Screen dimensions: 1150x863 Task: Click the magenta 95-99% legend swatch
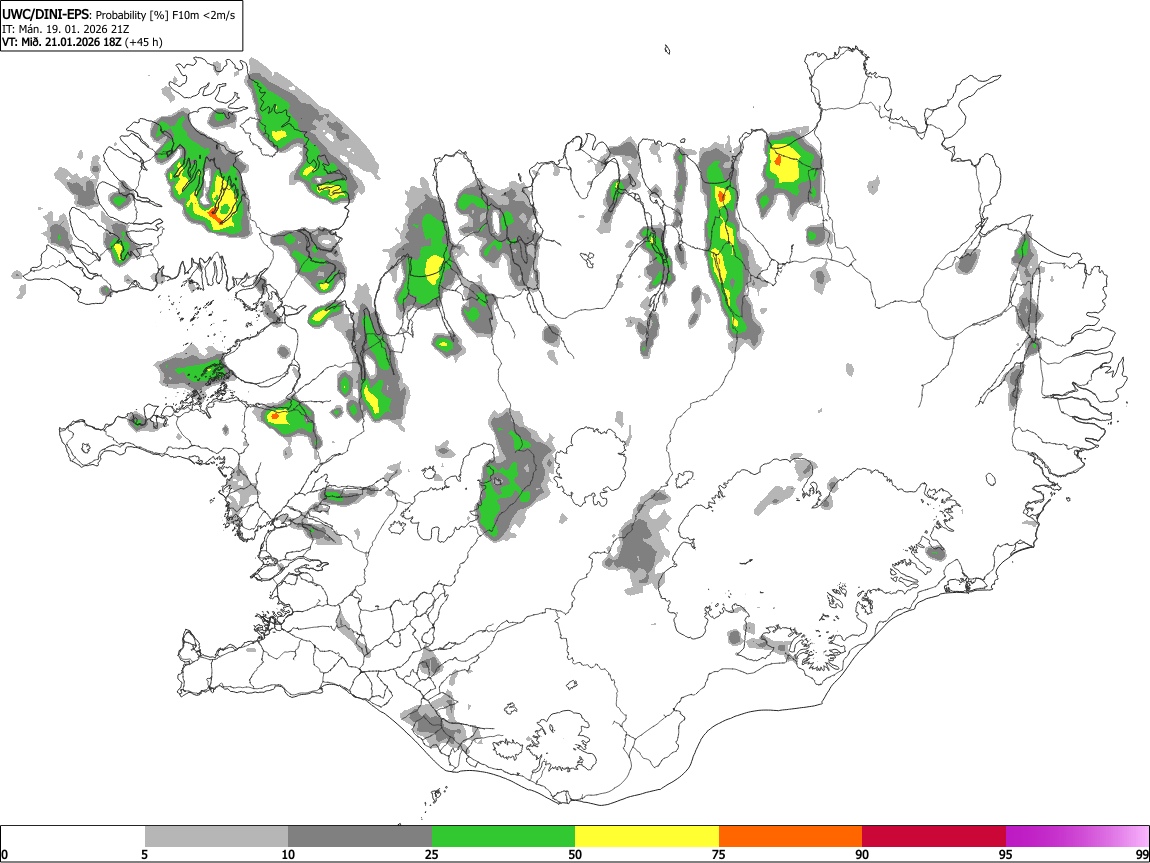(x=1077, y=837)
